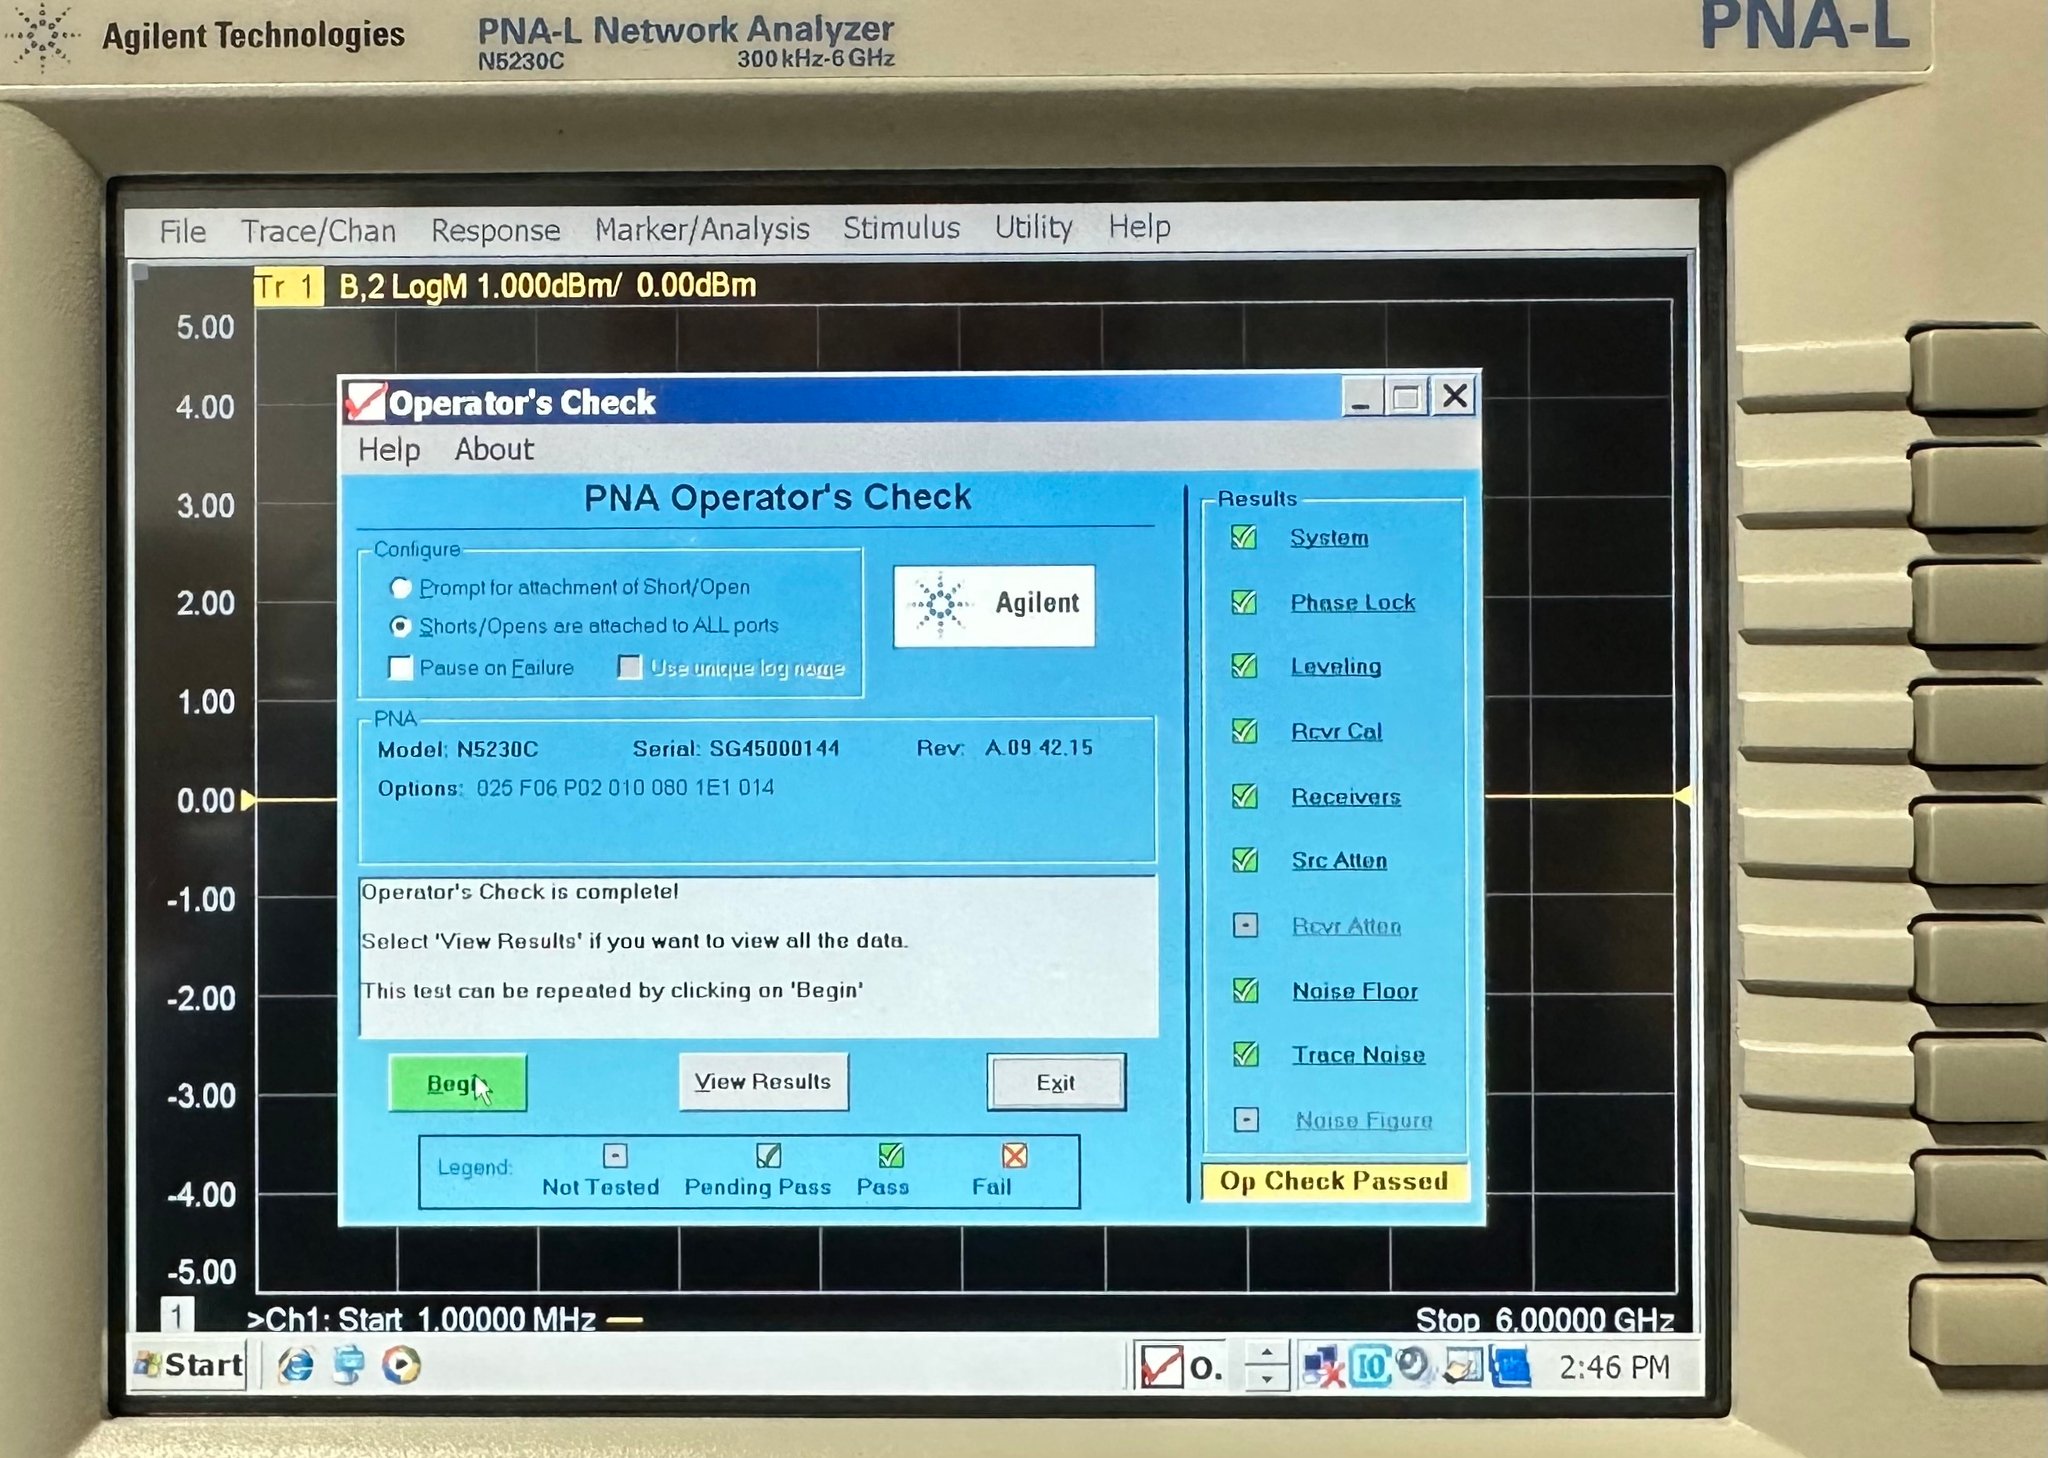Screen dimensions: 2048x1458
Task: Click the Stop 6.00000 GHz readout
Action: (1545, 1319)
